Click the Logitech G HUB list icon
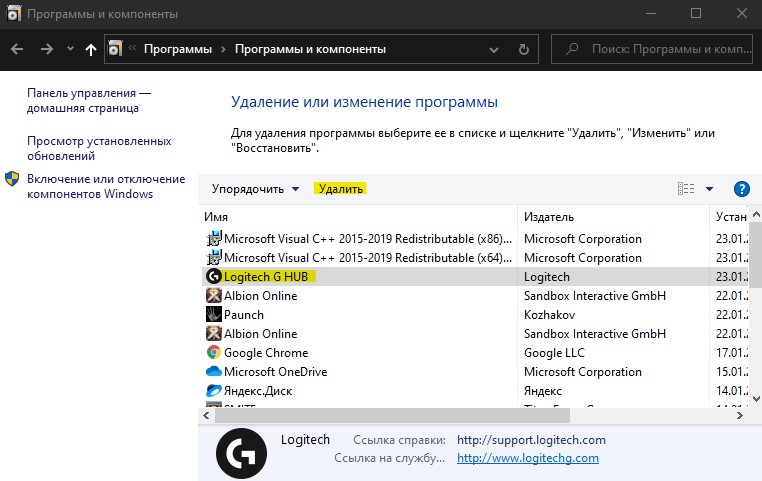This screenshot has height=481, width=762. point(214,276)
